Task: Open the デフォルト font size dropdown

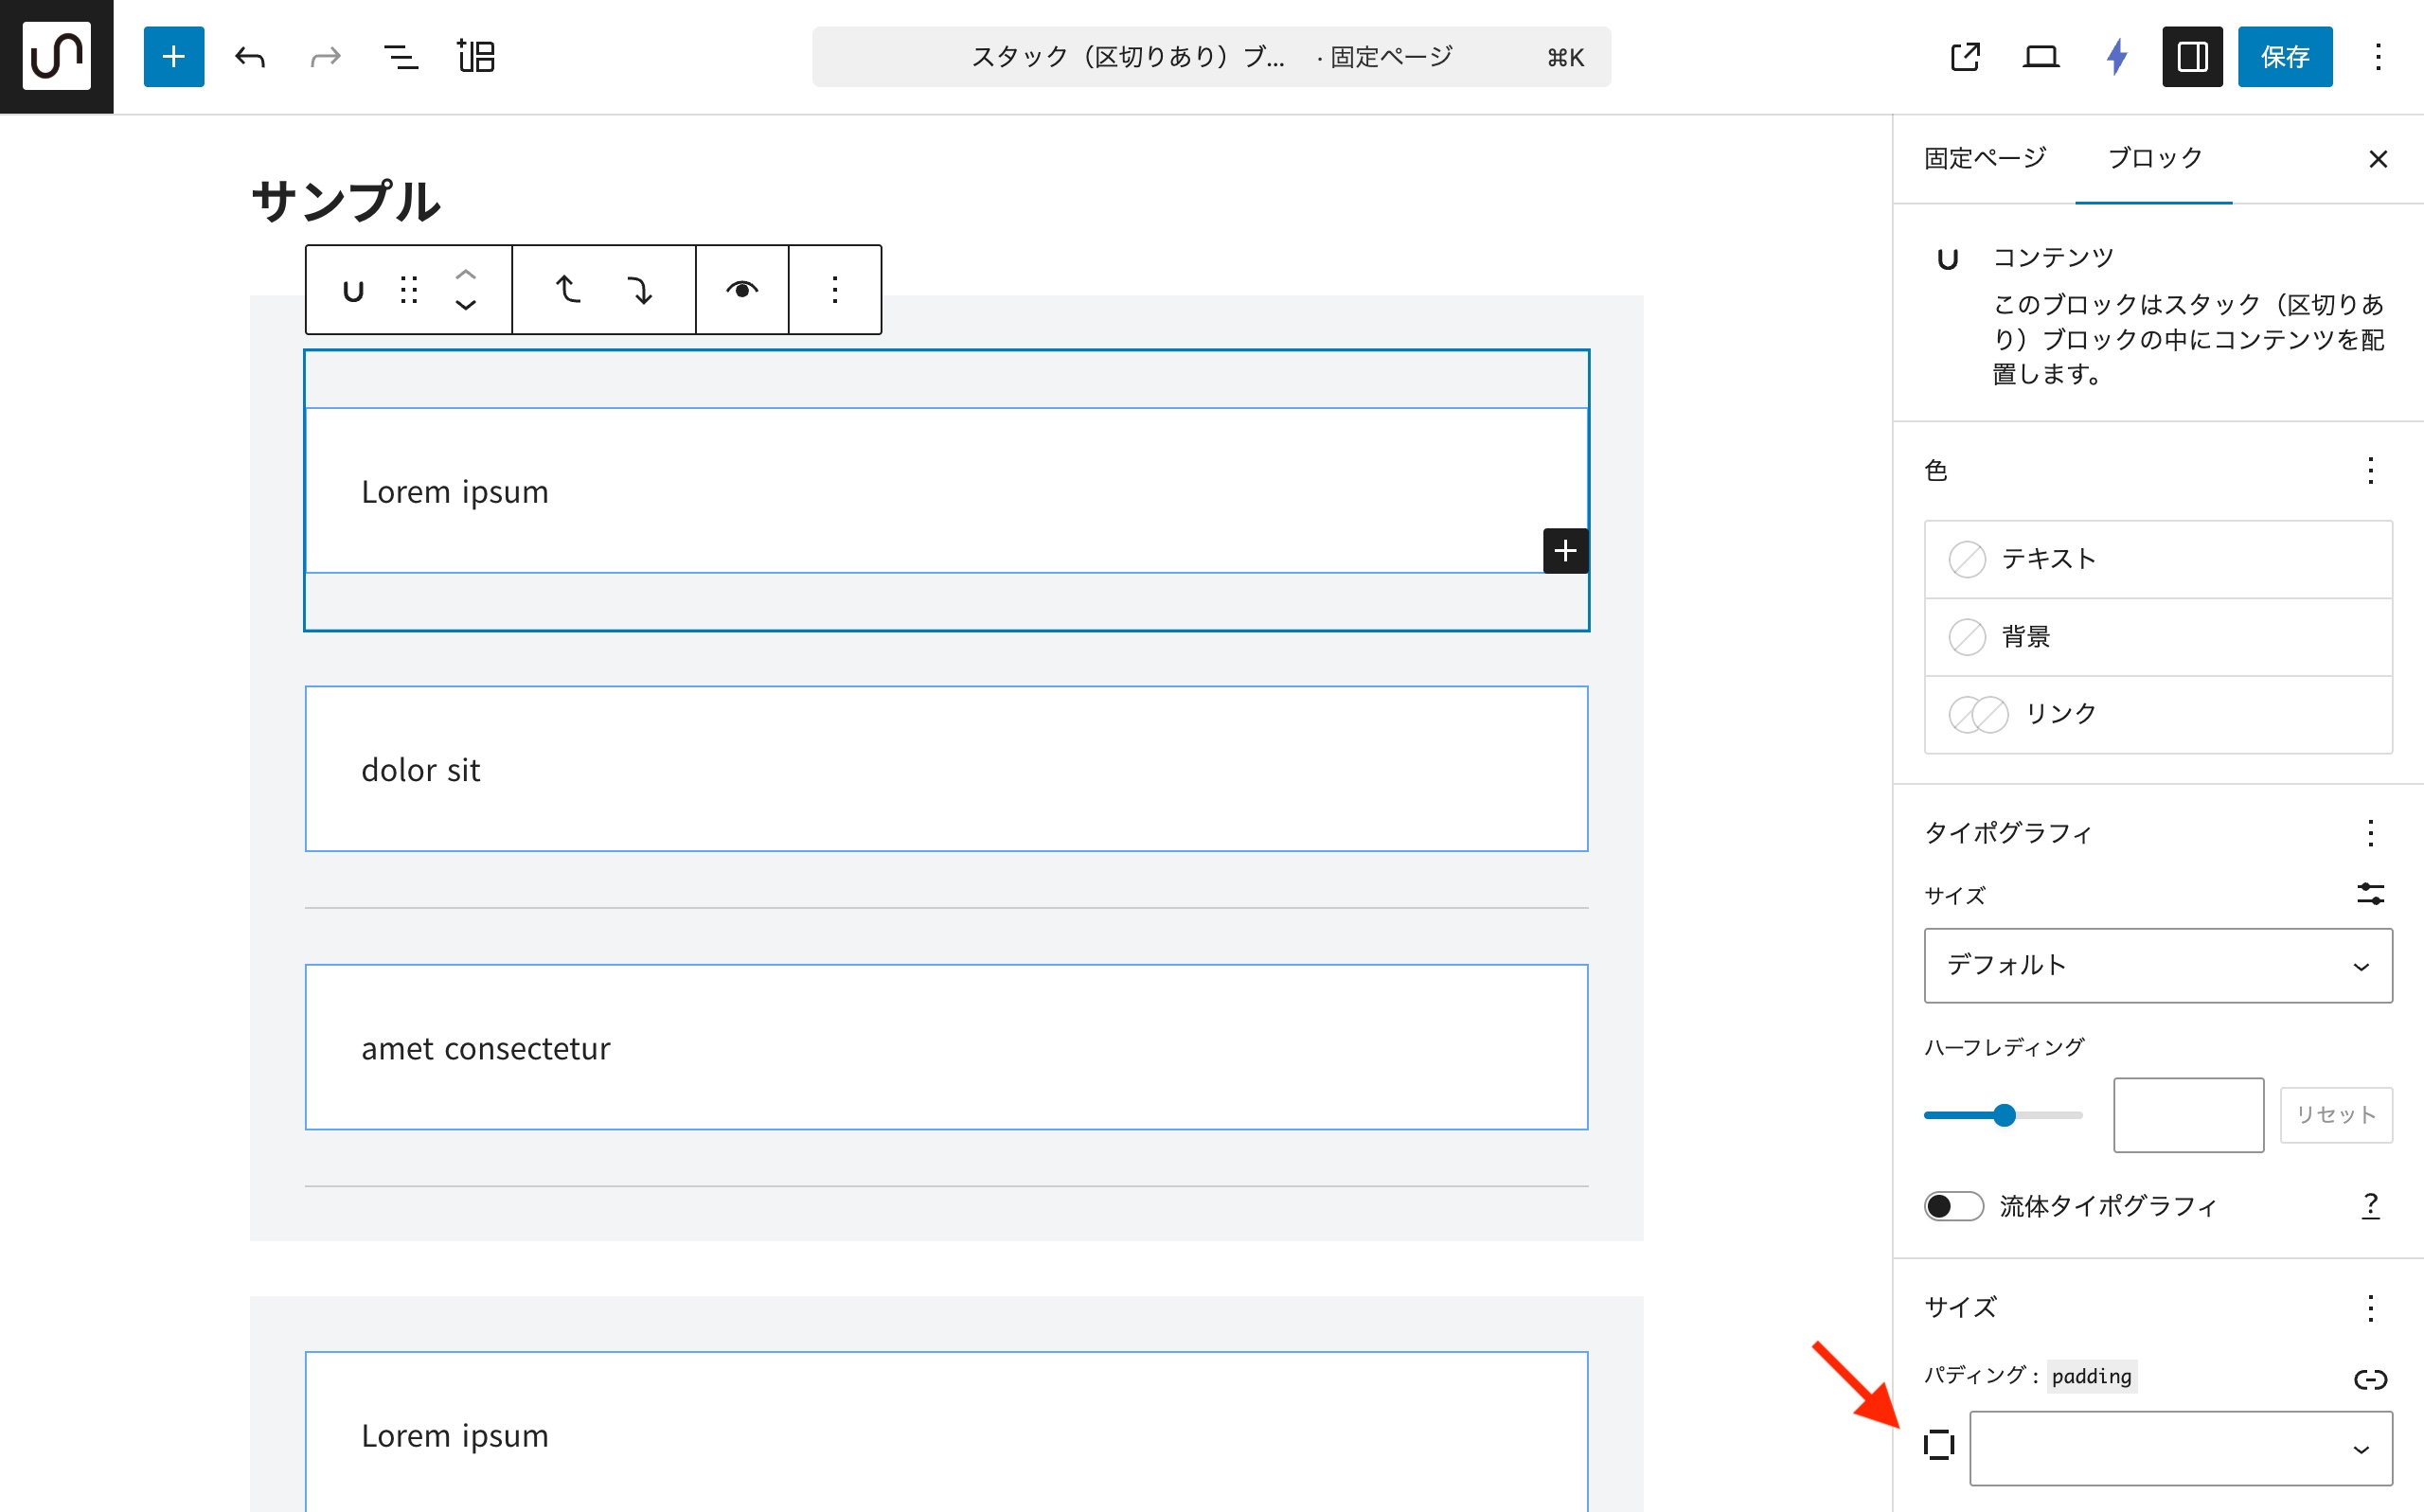Action: (x=2157, y=966)
